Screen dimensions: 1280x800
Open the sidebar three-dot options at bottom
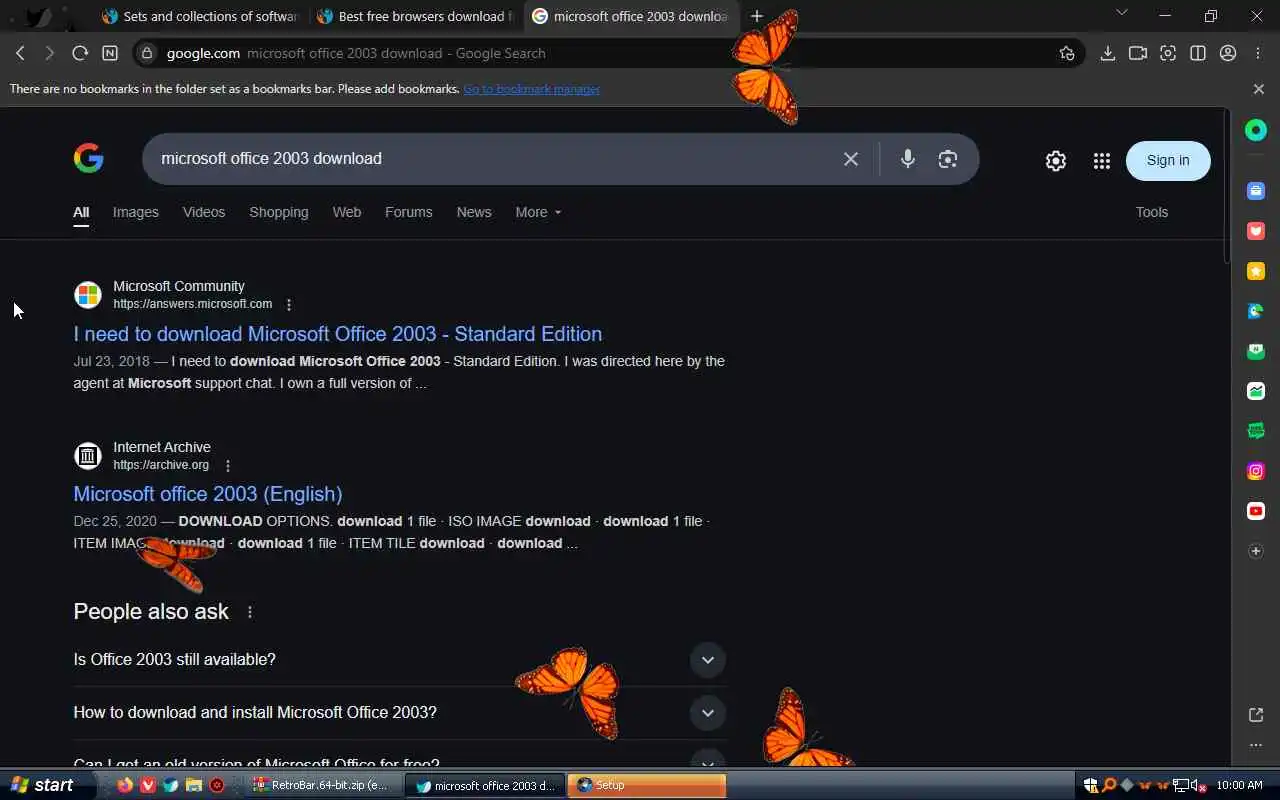coord(1256,745)
